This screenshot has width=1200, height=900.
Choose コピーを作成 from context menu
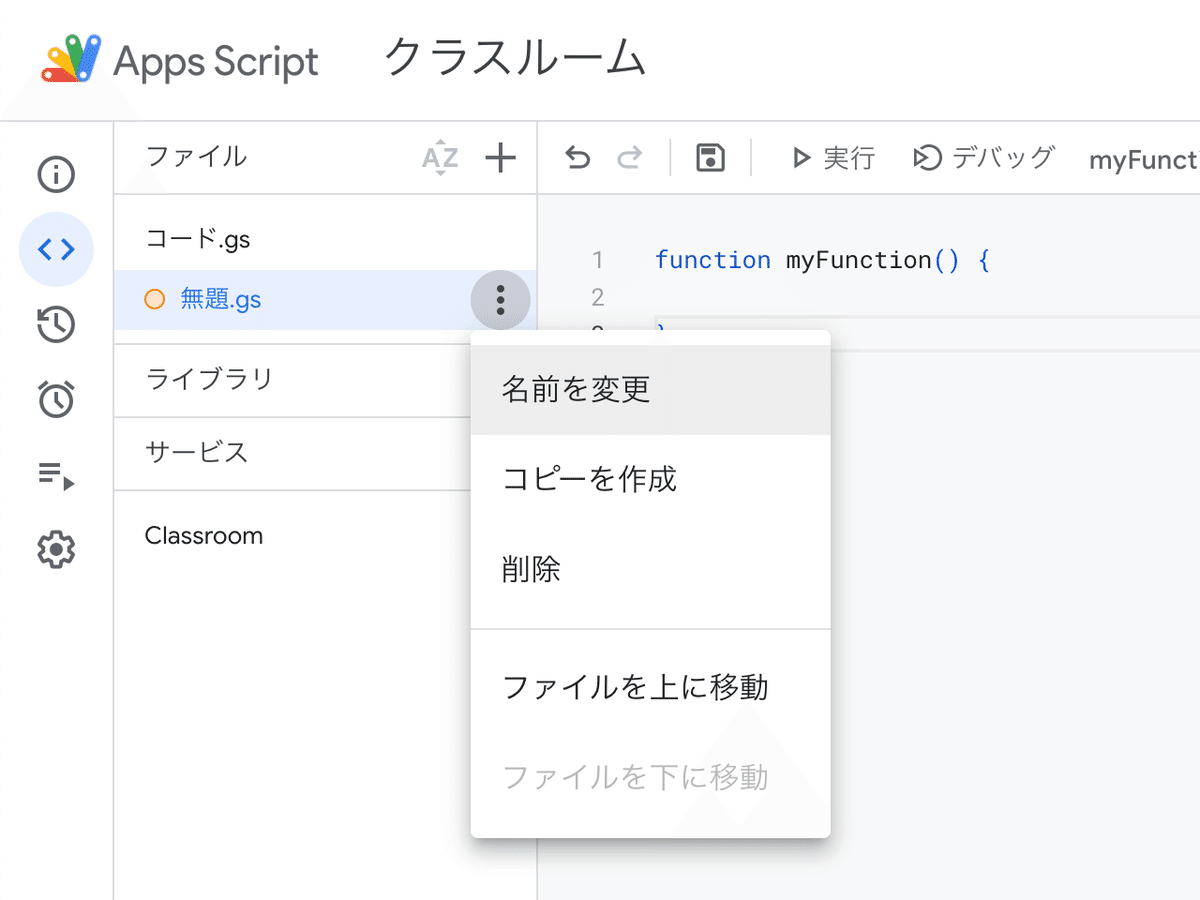(650, 480)
